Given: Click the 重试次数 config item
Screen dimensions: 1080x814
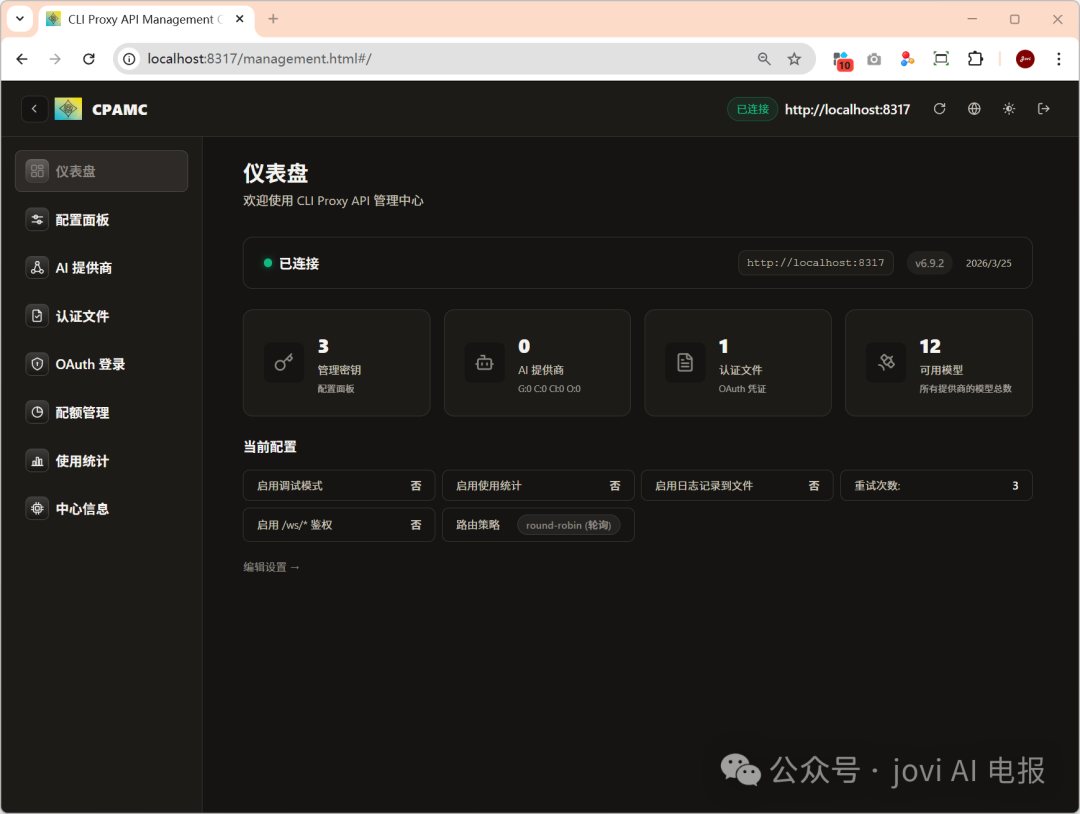Looking at the screenshot, I should (936, 486).
